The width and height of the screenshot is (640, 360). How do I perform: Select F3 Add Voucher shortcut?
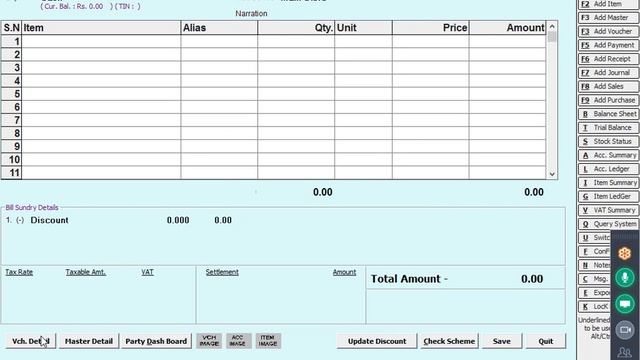pos(608,31)
